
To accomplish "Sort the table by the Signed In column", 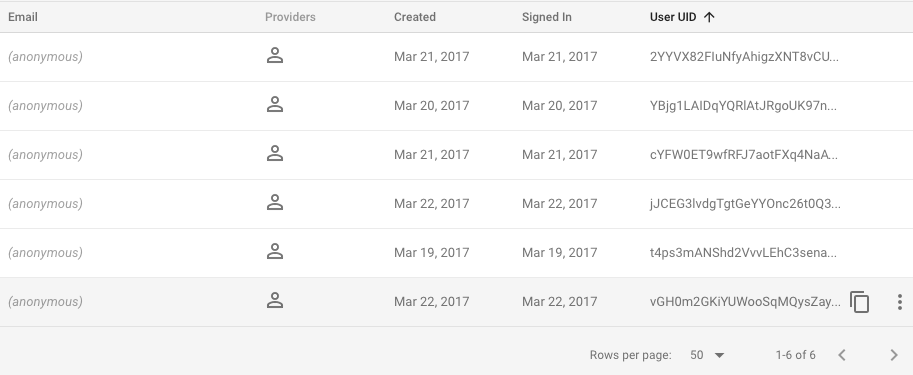I will (546, 17).
